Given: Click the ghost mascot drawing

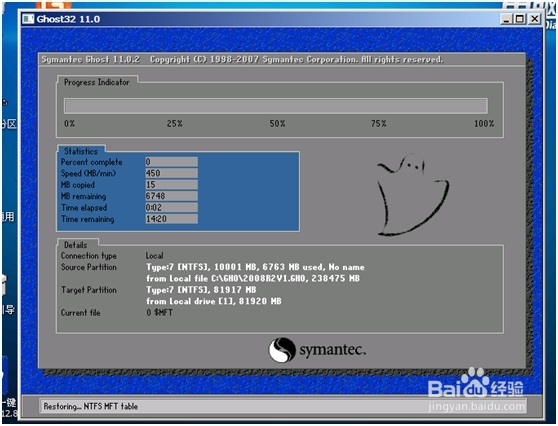Looking at the screenshot, I should click(x=413, y=195).
